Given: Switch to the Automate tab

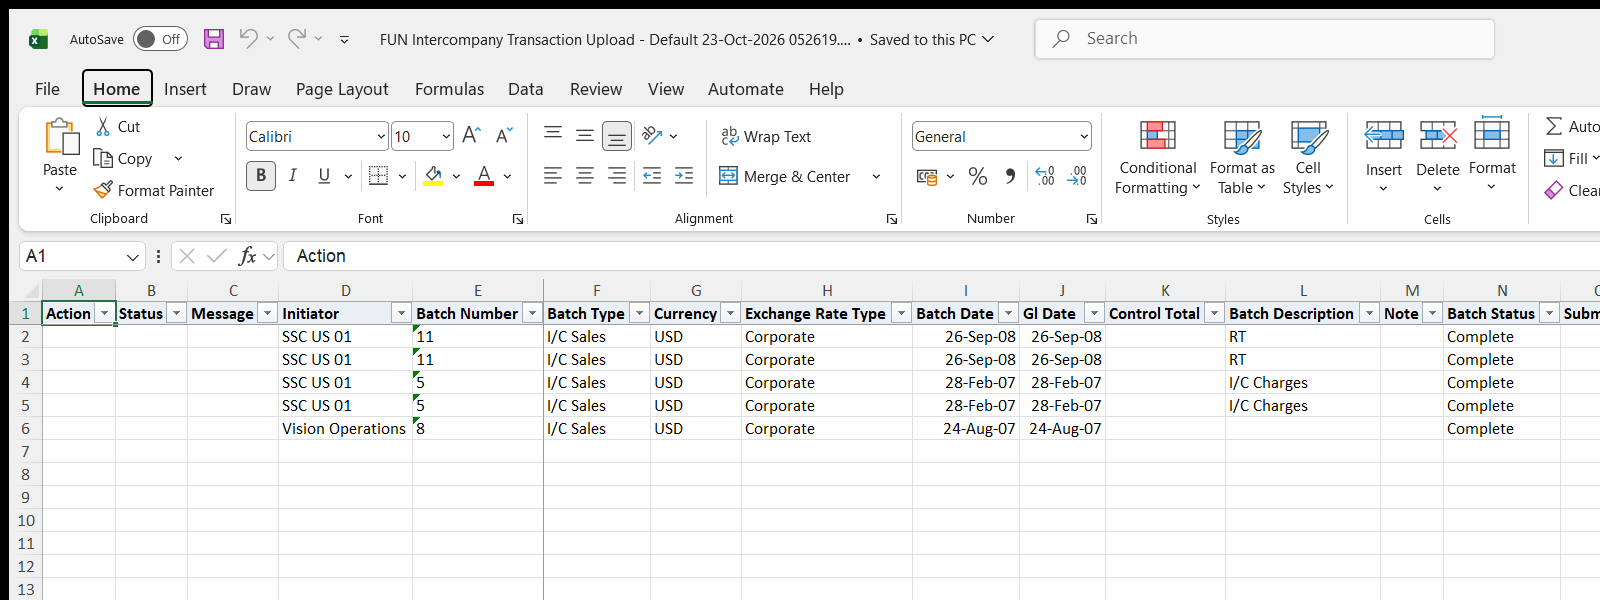Looking at the screenshot, I should [745, 89].
